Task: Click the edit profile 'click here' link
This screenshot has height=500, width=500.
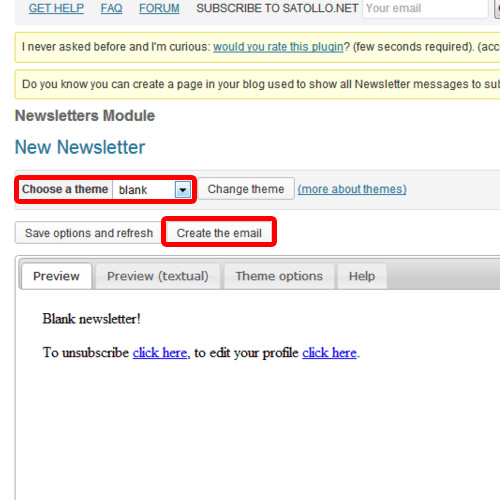Action: [x=329, y=353]
